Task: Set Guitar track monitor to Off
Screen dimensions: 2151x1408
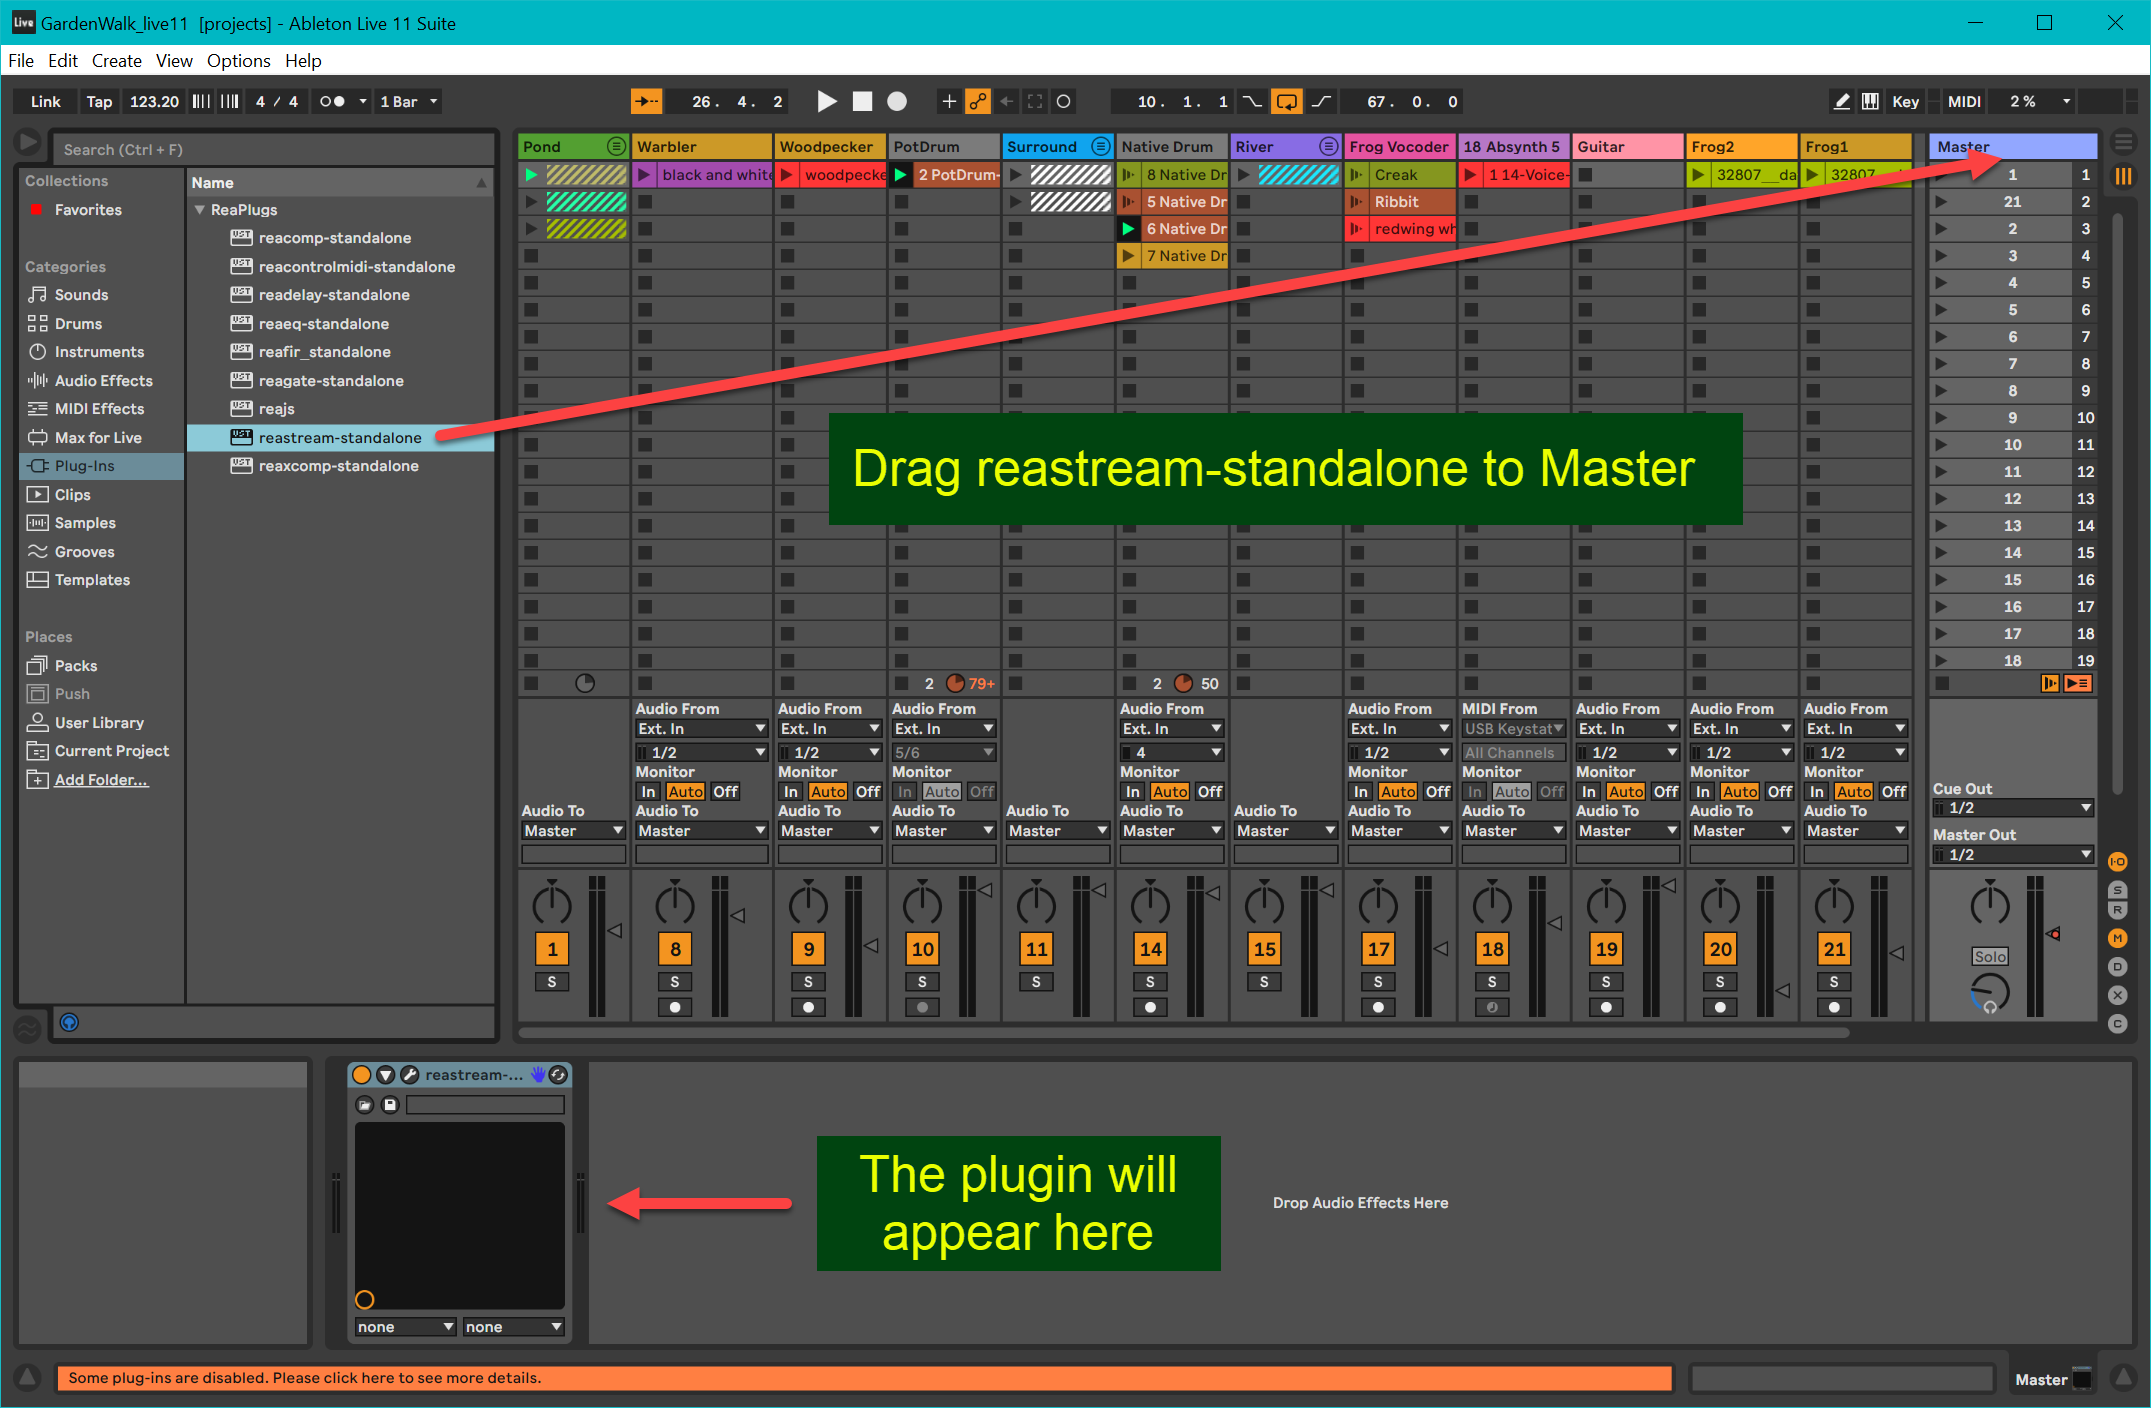Action: pos(1665,791)
